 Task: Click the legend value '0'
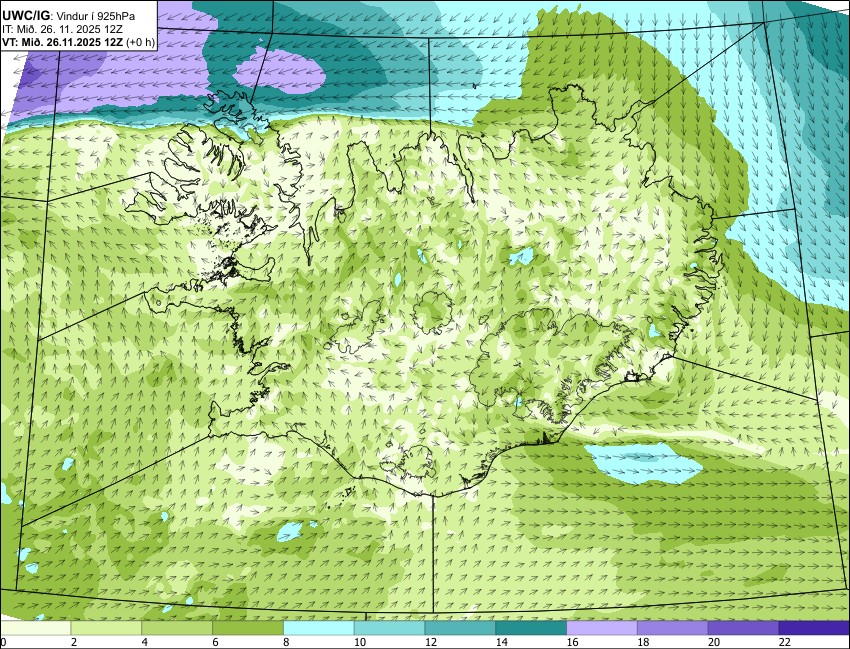3,642
